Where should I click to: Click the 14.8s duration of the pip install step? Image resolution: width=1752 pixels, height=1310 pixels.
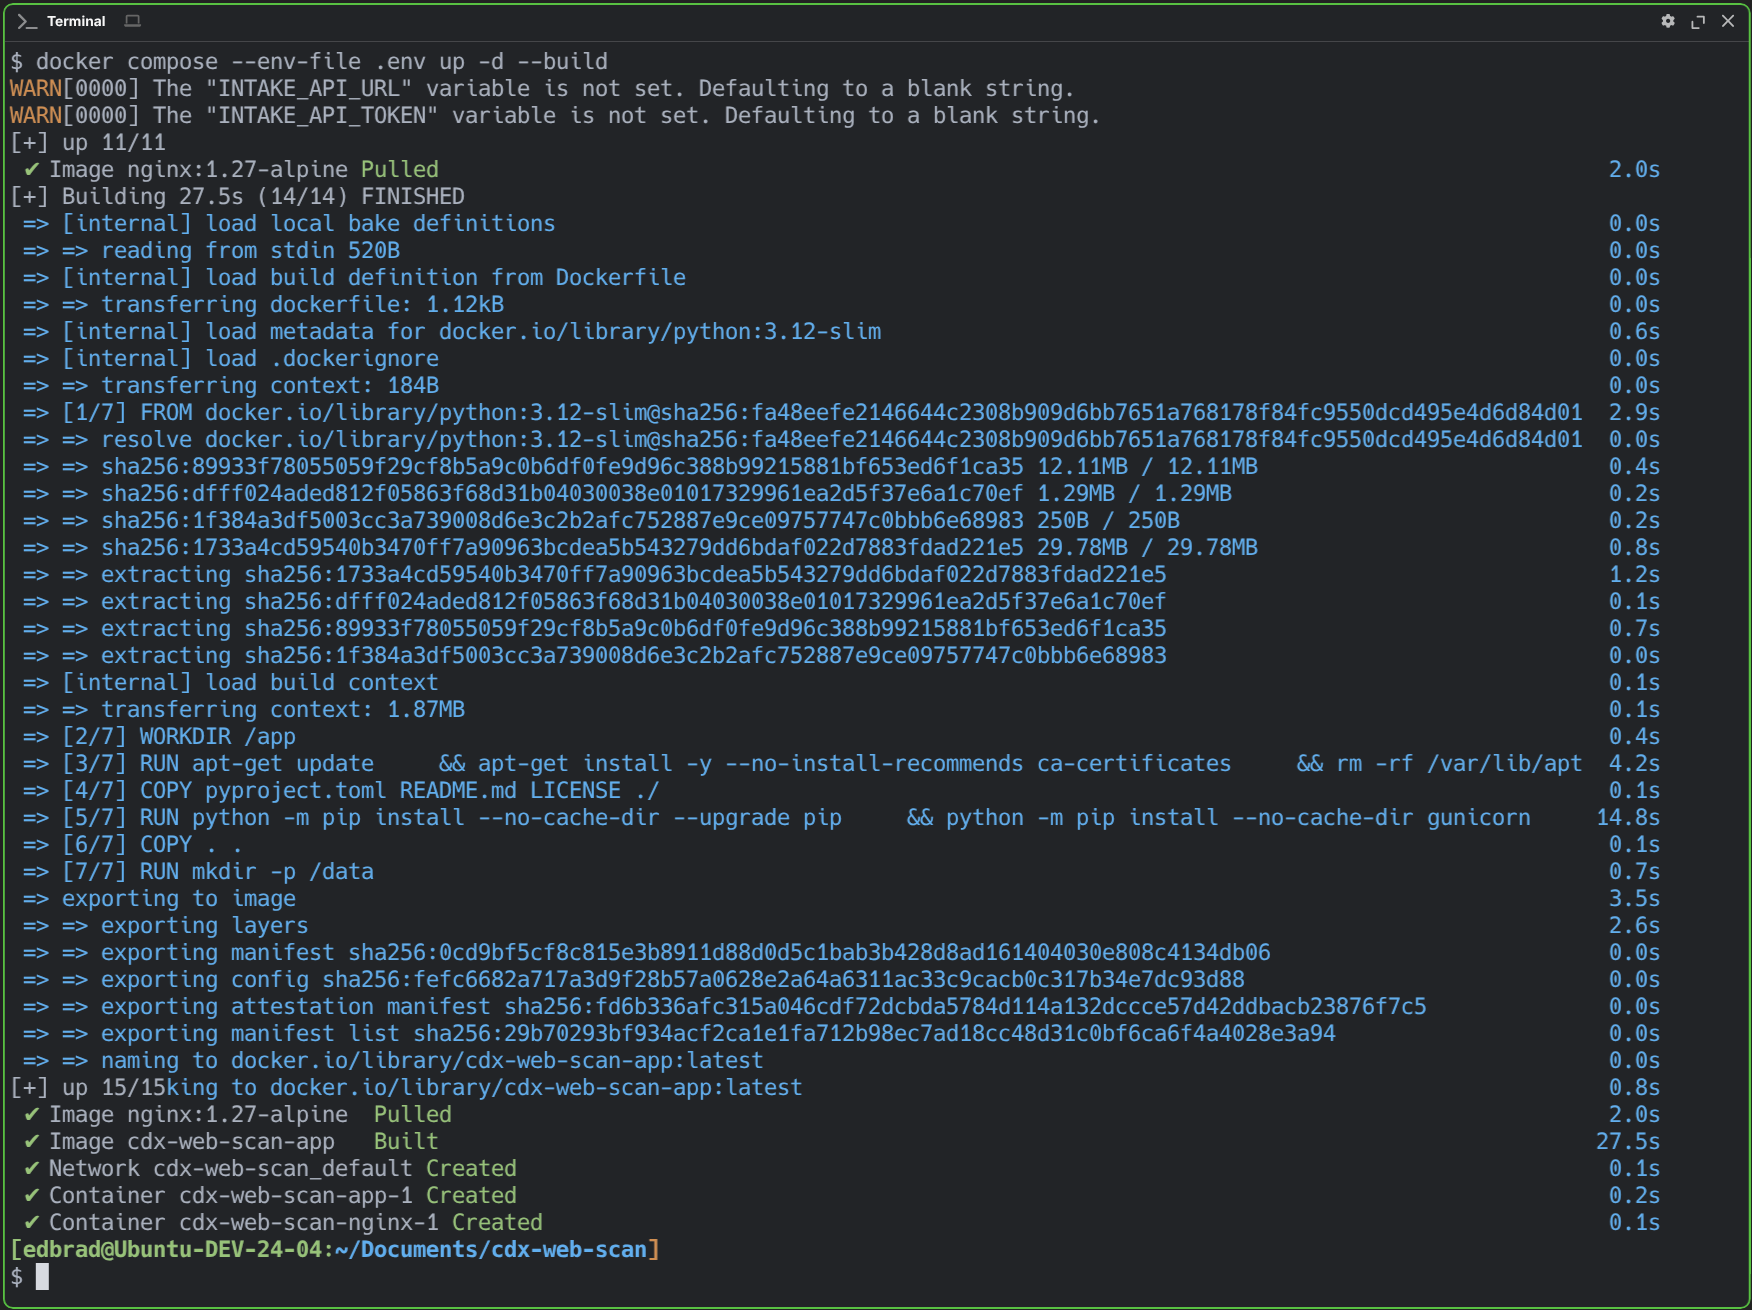click(1627, 817)
